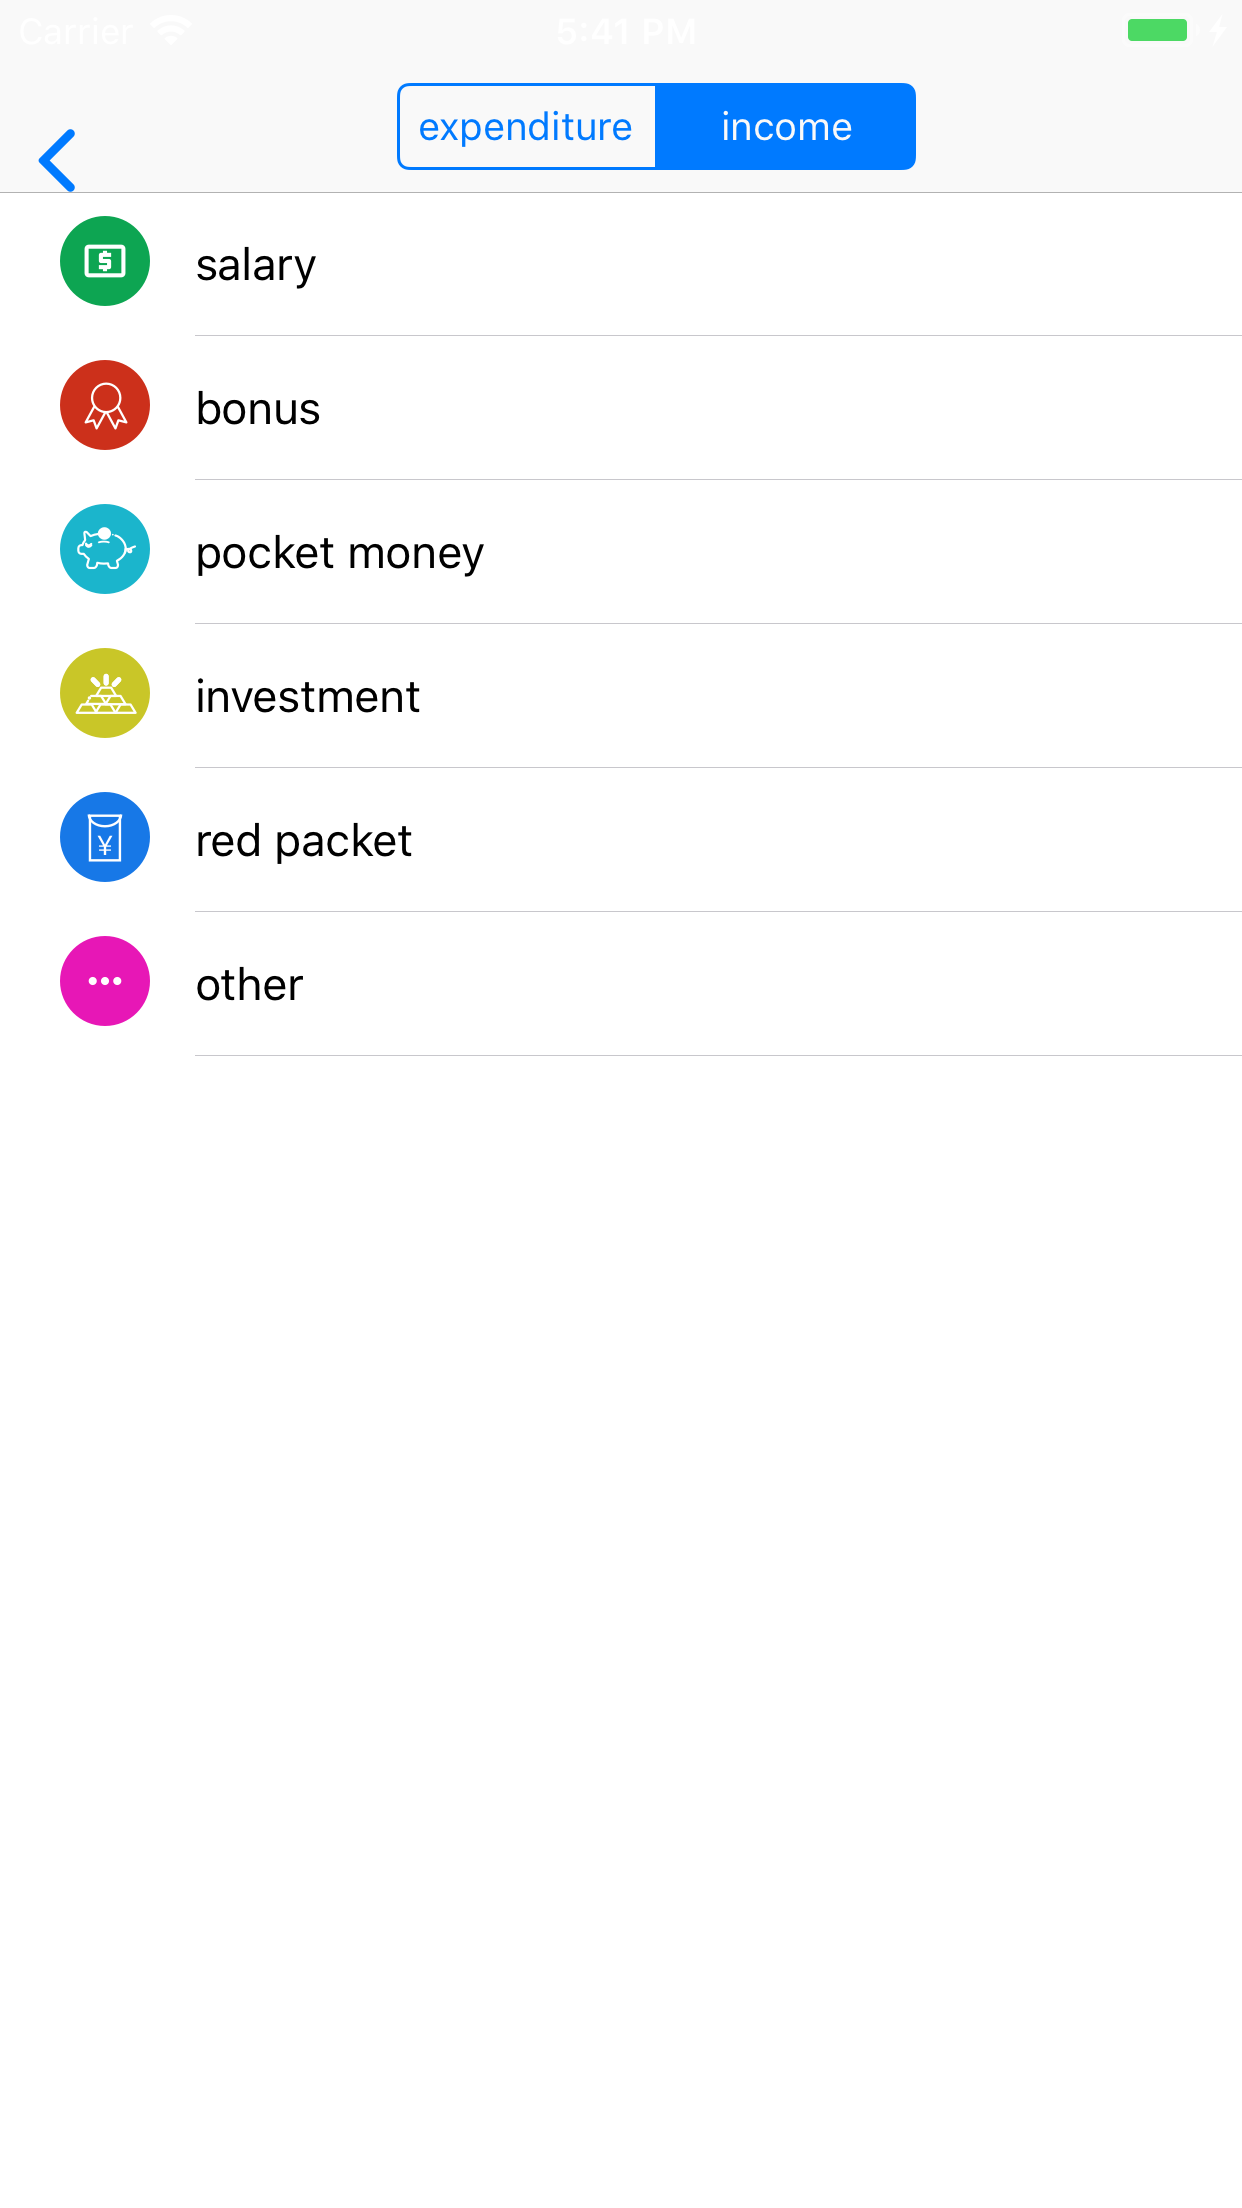Viewport: 1242px width, 2208px height.
Task: Pick the pocket money category label
Action: click(340, 553)
